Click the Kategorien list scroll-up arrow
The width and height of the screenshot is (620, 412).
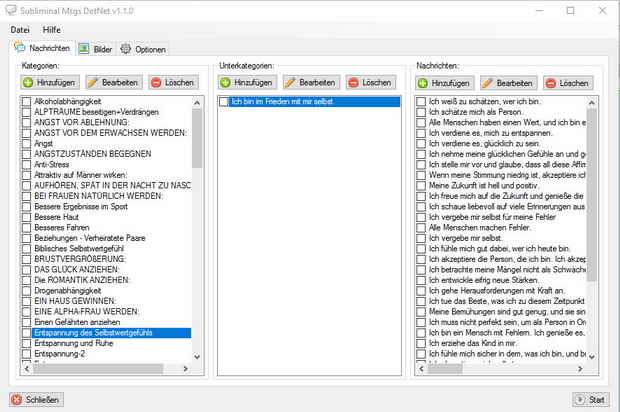pyautogui.click(x=197, y=103)
